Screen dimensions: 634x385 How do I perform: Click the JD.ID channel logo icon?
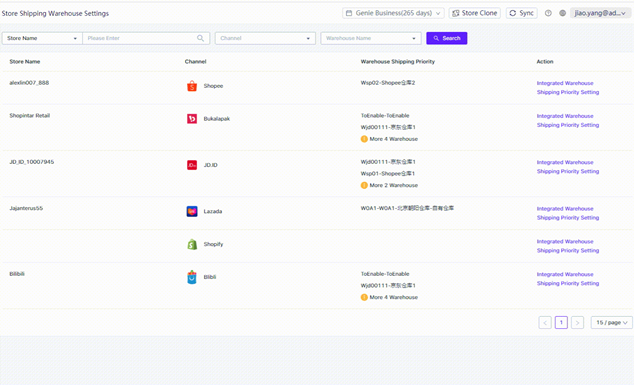point(192,165)
